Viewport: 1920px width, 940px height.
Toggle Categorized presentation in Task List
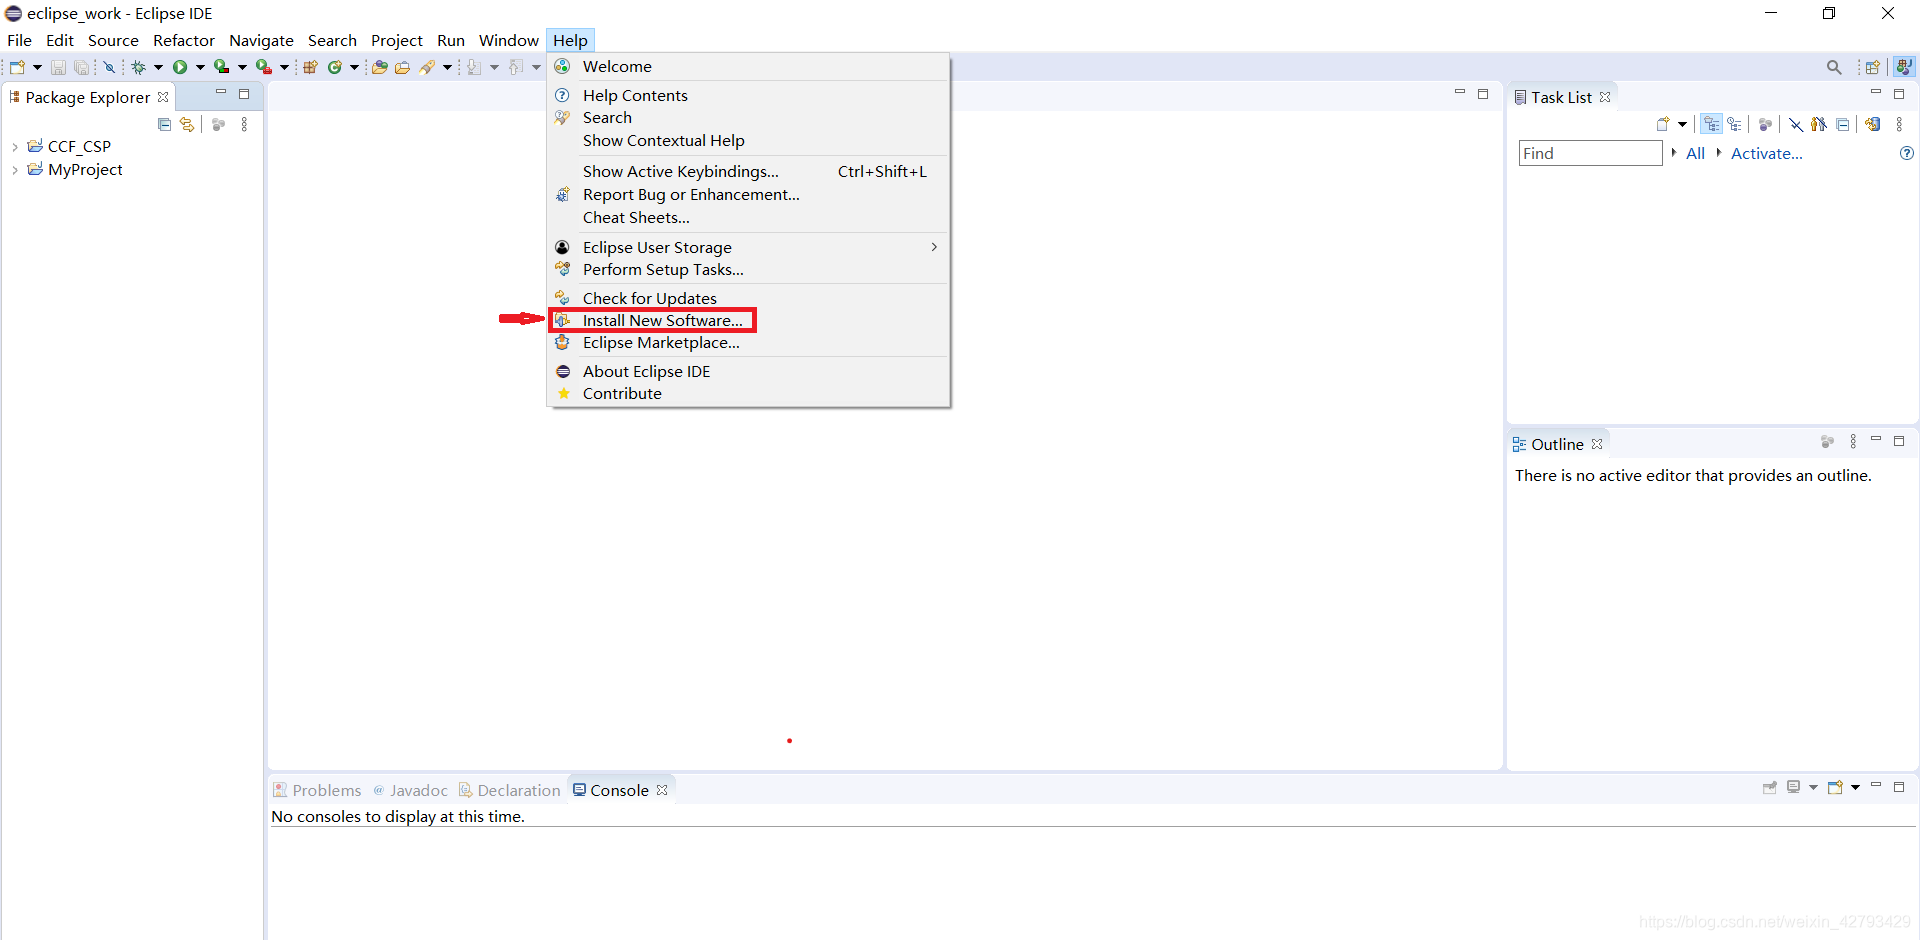[1712, 125]
